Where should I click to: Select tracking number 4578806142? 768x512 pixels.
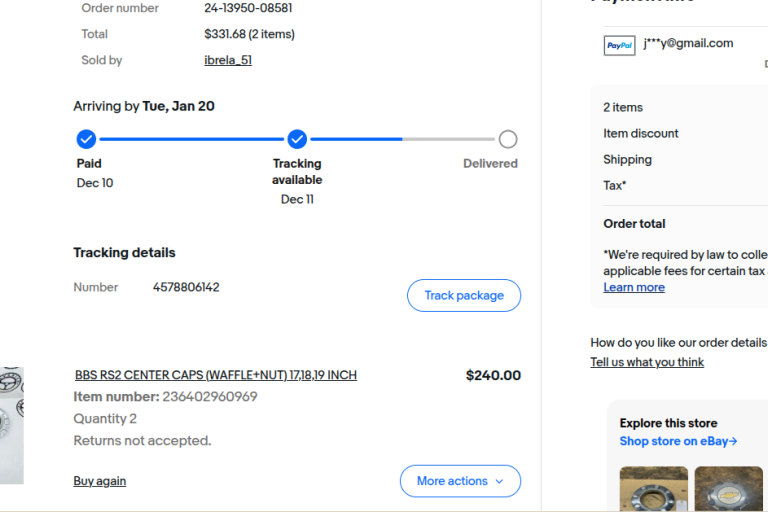point(186,287)
